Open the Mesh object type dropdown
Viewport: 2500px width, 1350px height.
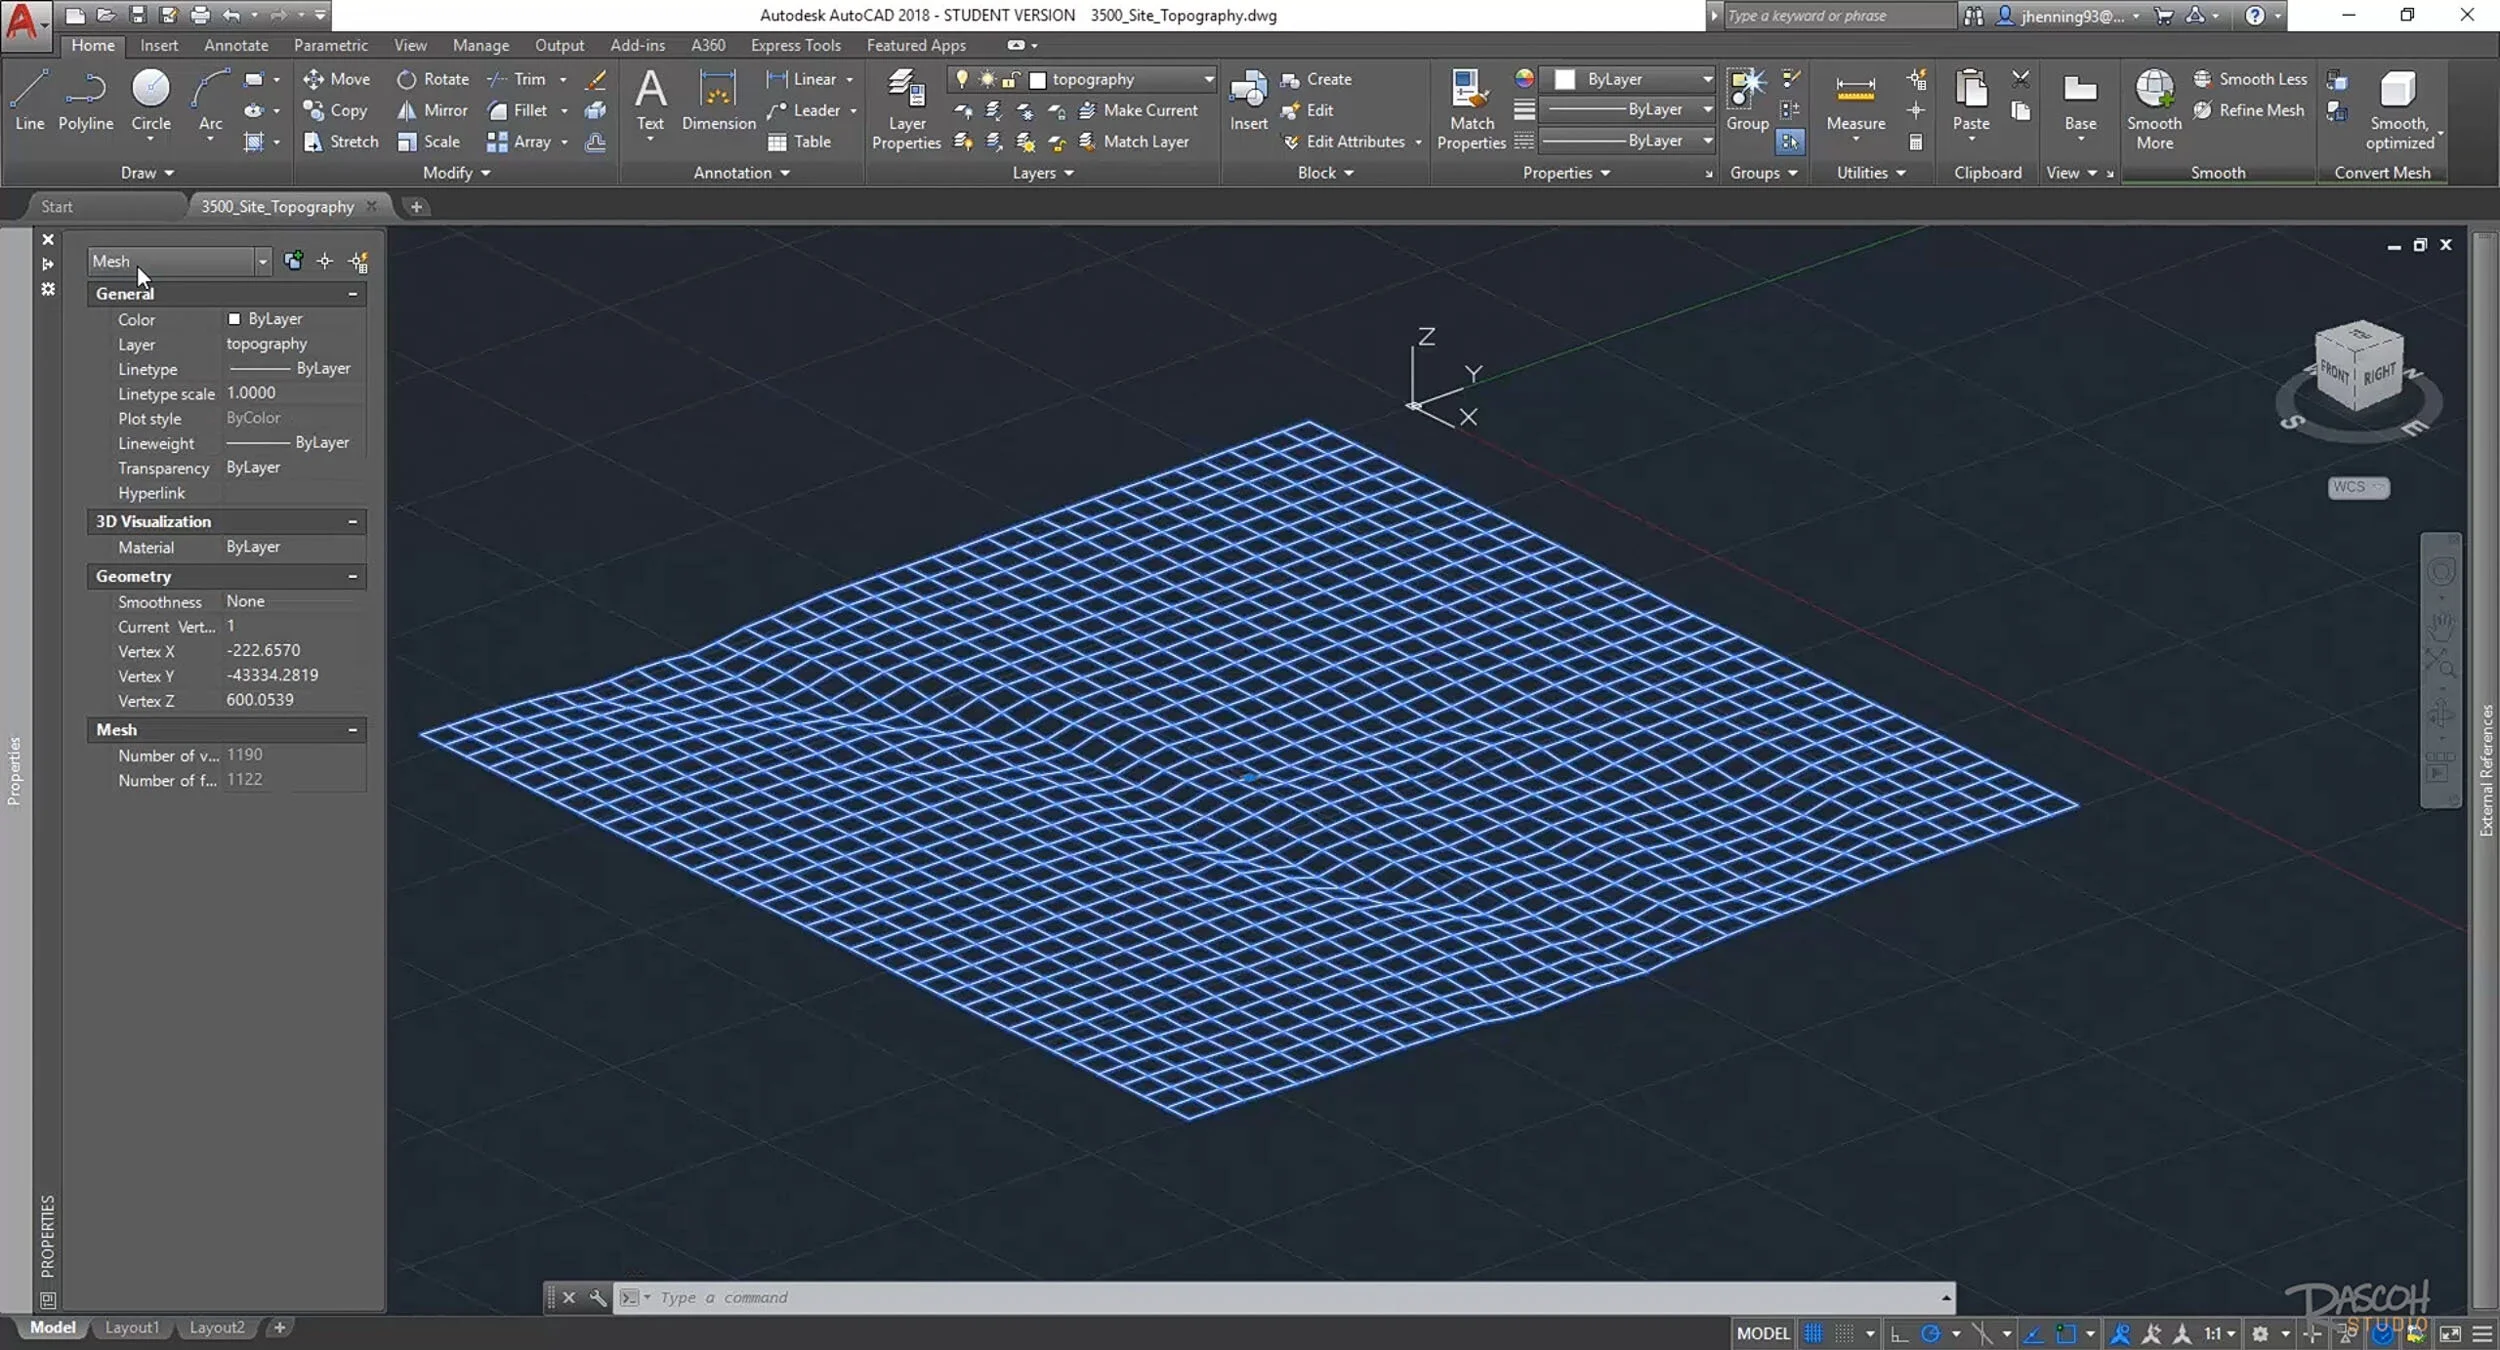point(262,261)
